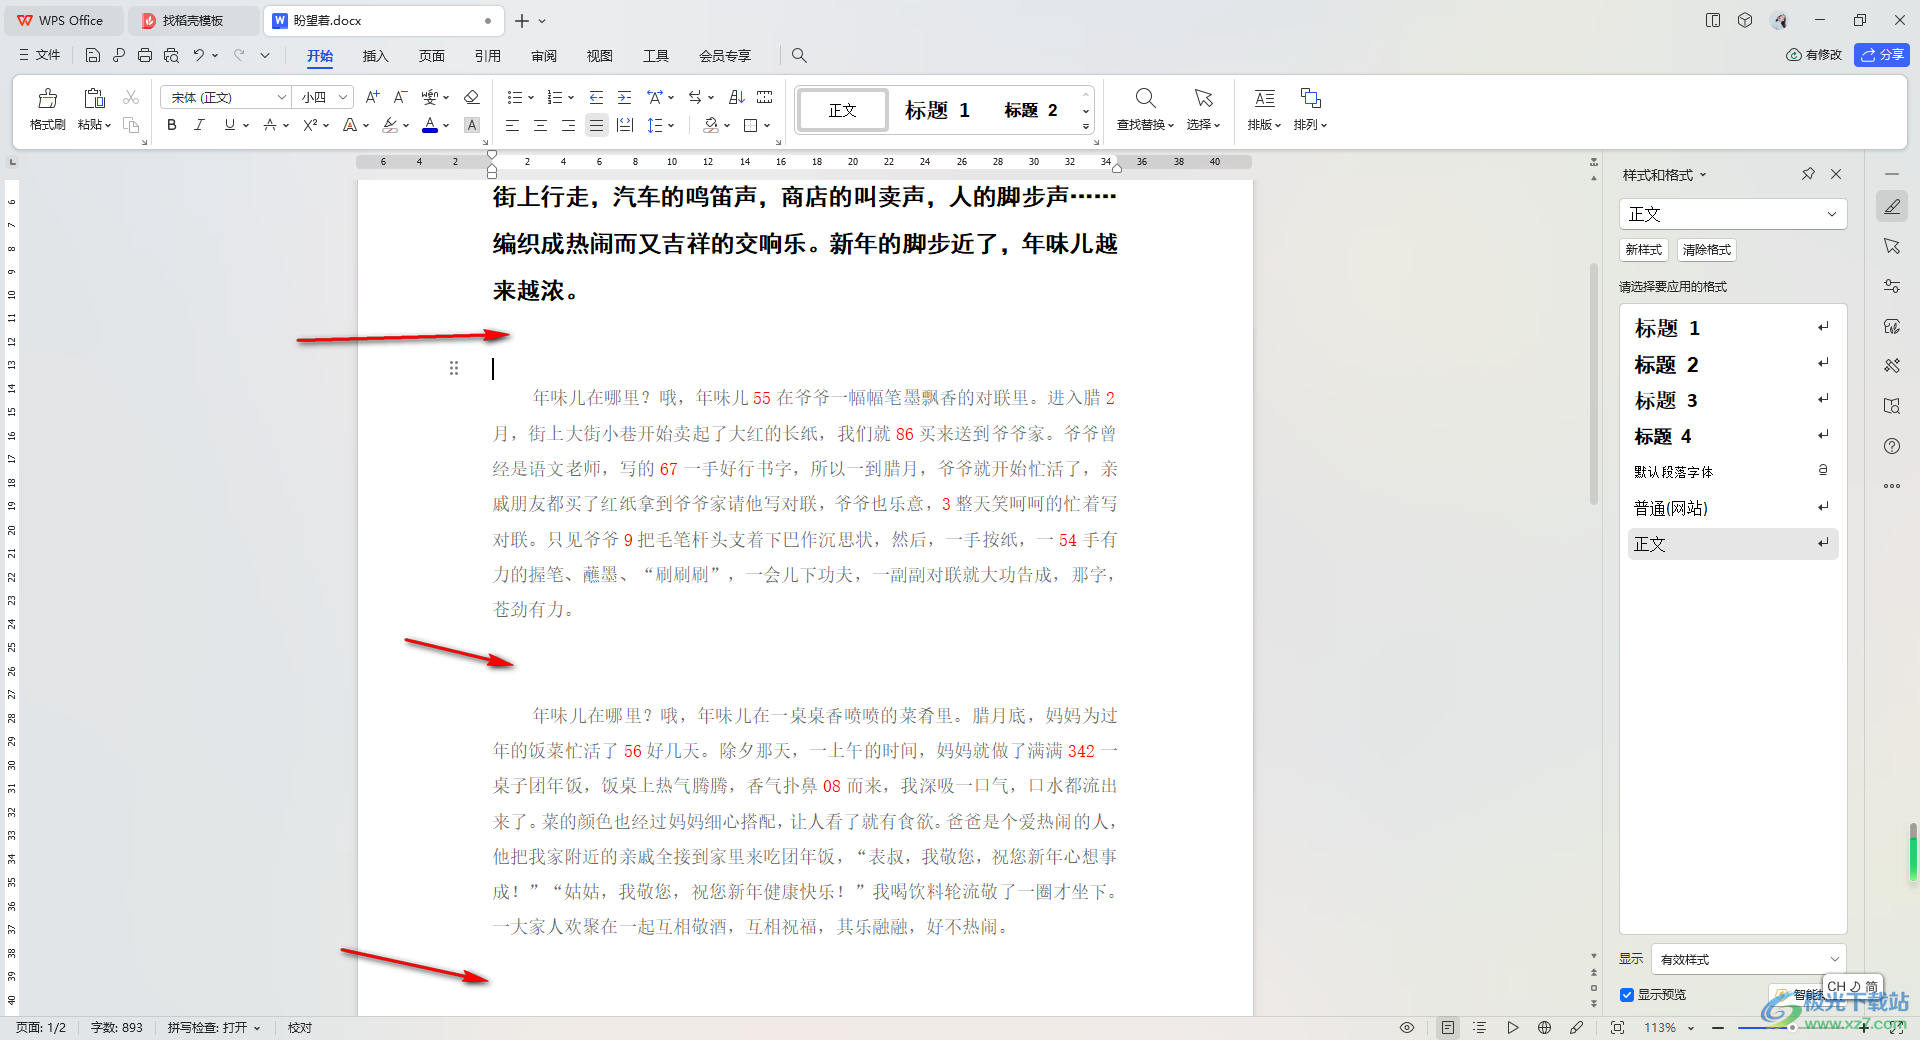Expand the styles gallery more arrow
This screenshot has width=1920, height=1040.
point(1086,127)
